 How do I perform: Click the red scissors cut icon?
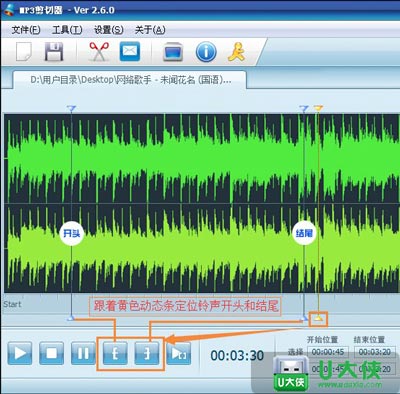pyautogui.click(x=99, y=51)
